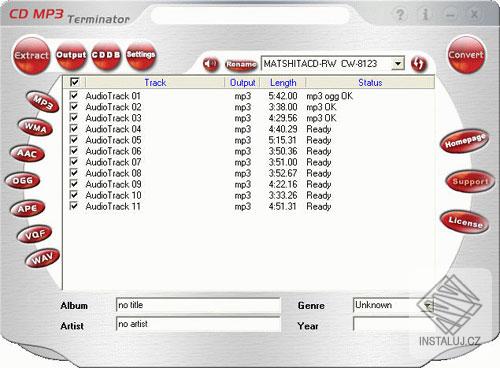Sort by the Length column header
Viewport: 500px width, 368px height.
click(283, 82)
